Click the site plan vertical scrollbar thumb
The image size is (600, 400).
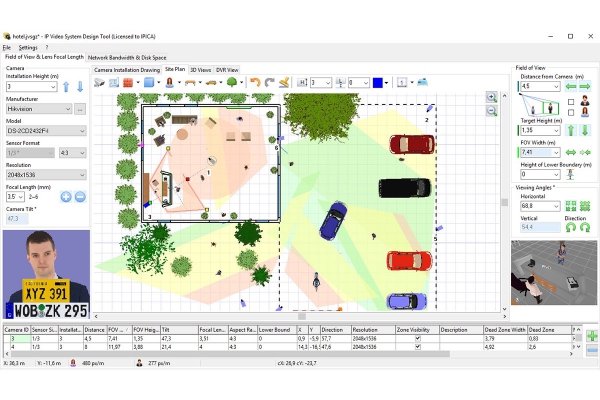point(504,202)
